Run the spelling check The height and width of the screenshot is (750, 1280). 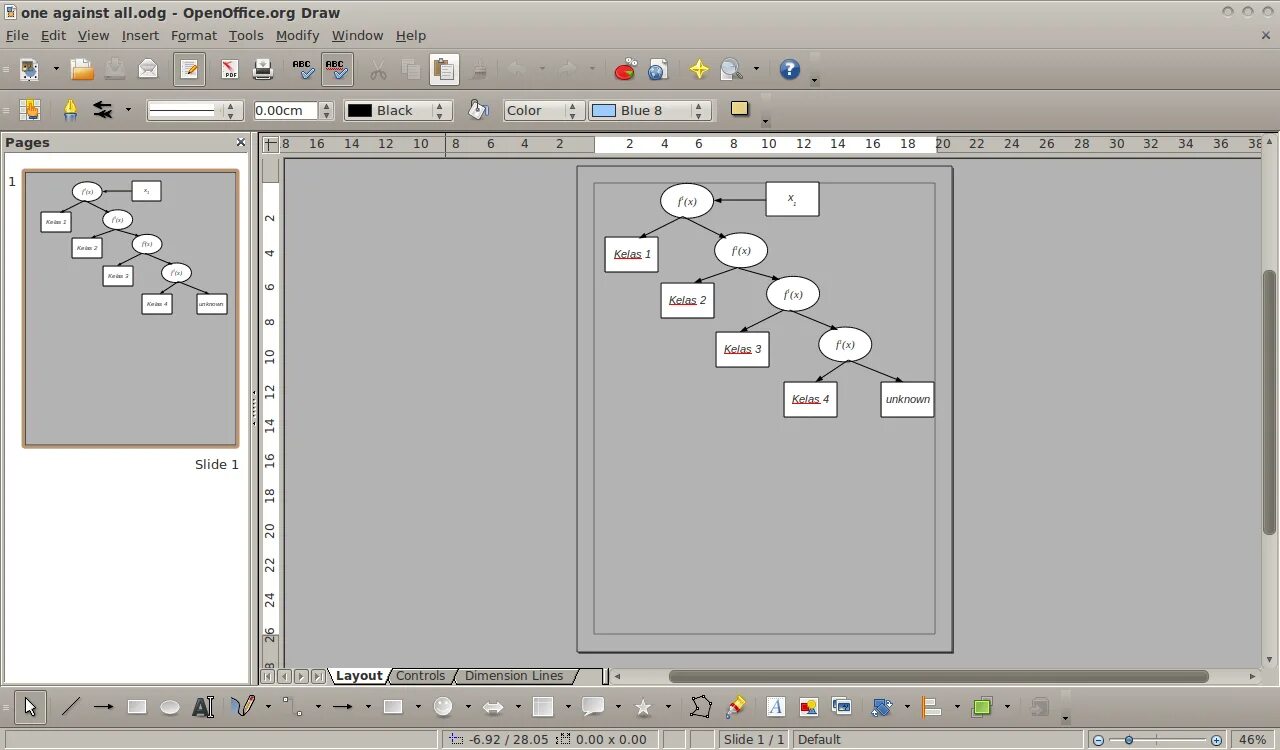[303, 69]
